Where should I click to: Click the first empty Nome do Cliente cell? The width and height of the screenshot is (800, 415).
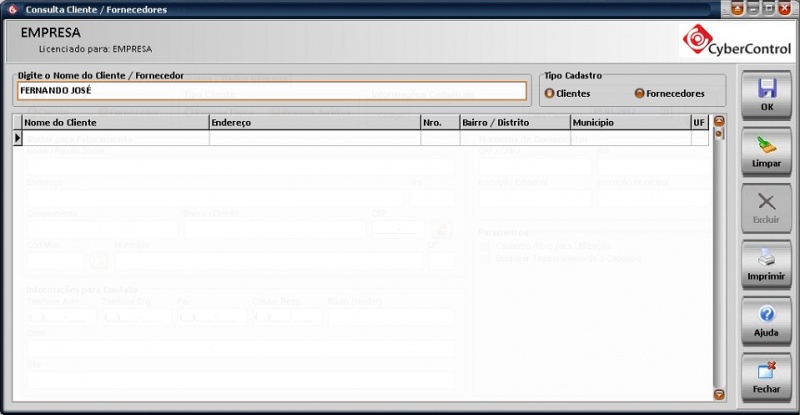(116, 138)
